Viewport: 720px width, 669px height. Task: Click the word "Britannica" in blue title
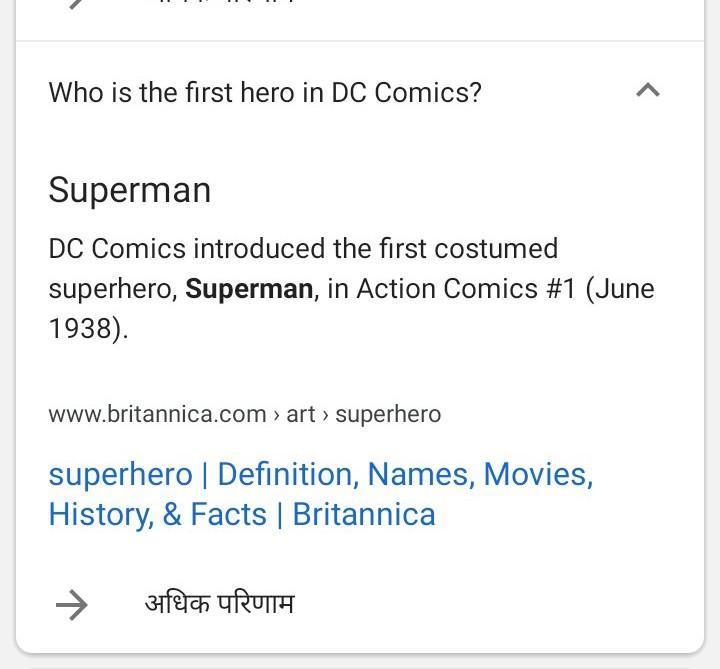[x=364, y=514]
